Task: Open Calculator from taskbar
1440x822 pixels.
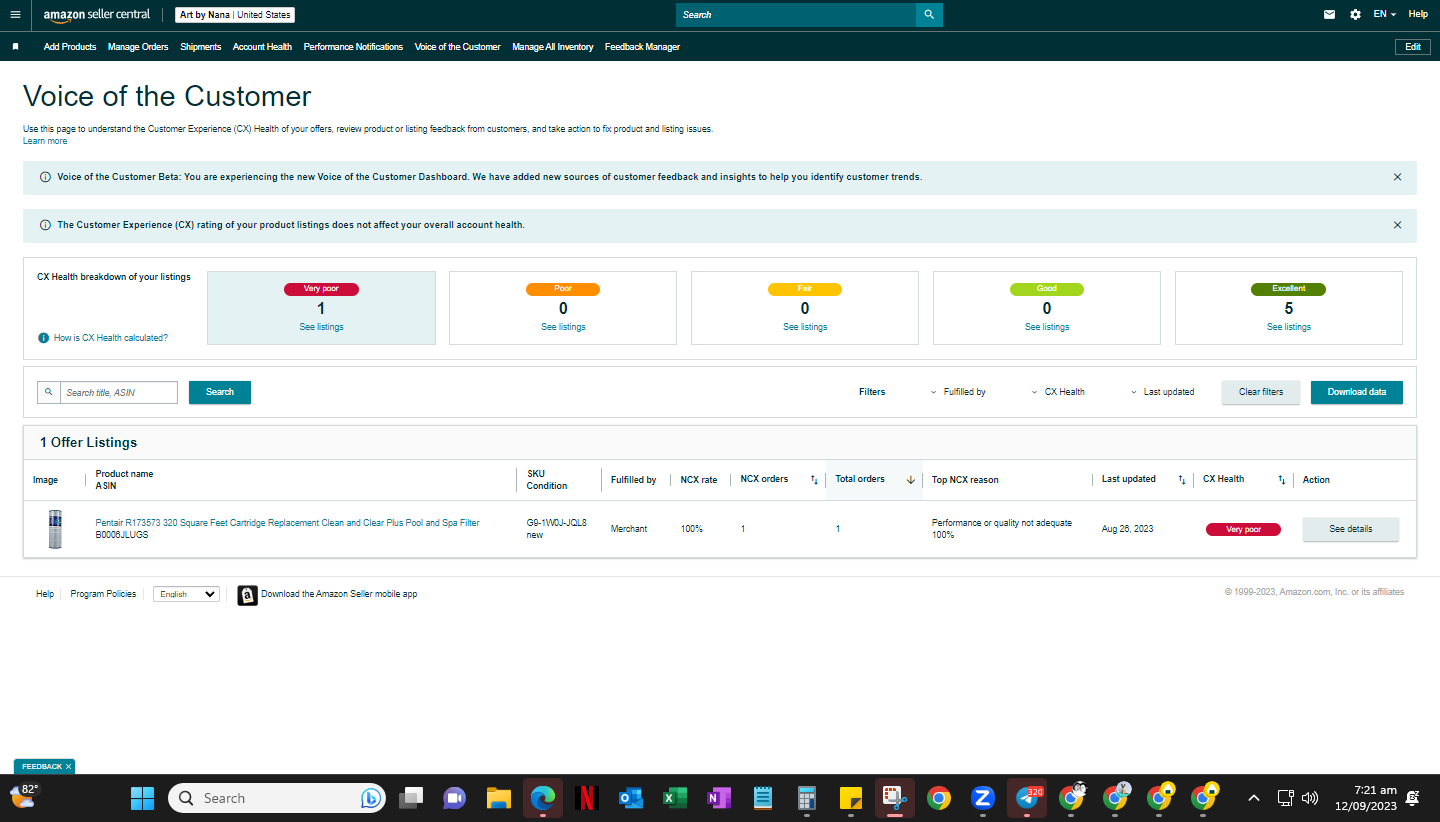Action: (x=807, y=798)
